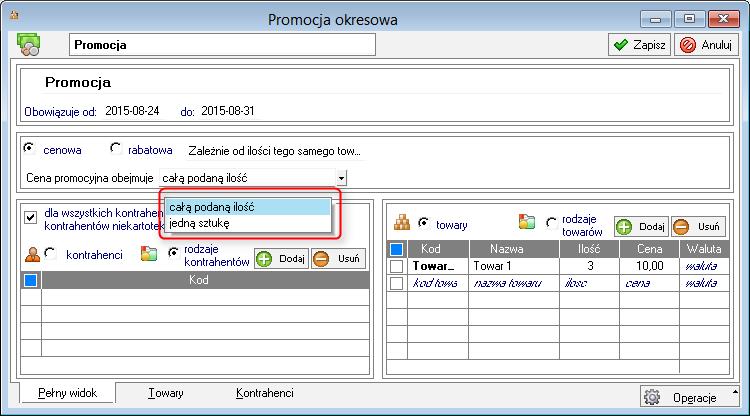Tick checkbox in kod towa placeholder row

(x=397, y=284)
